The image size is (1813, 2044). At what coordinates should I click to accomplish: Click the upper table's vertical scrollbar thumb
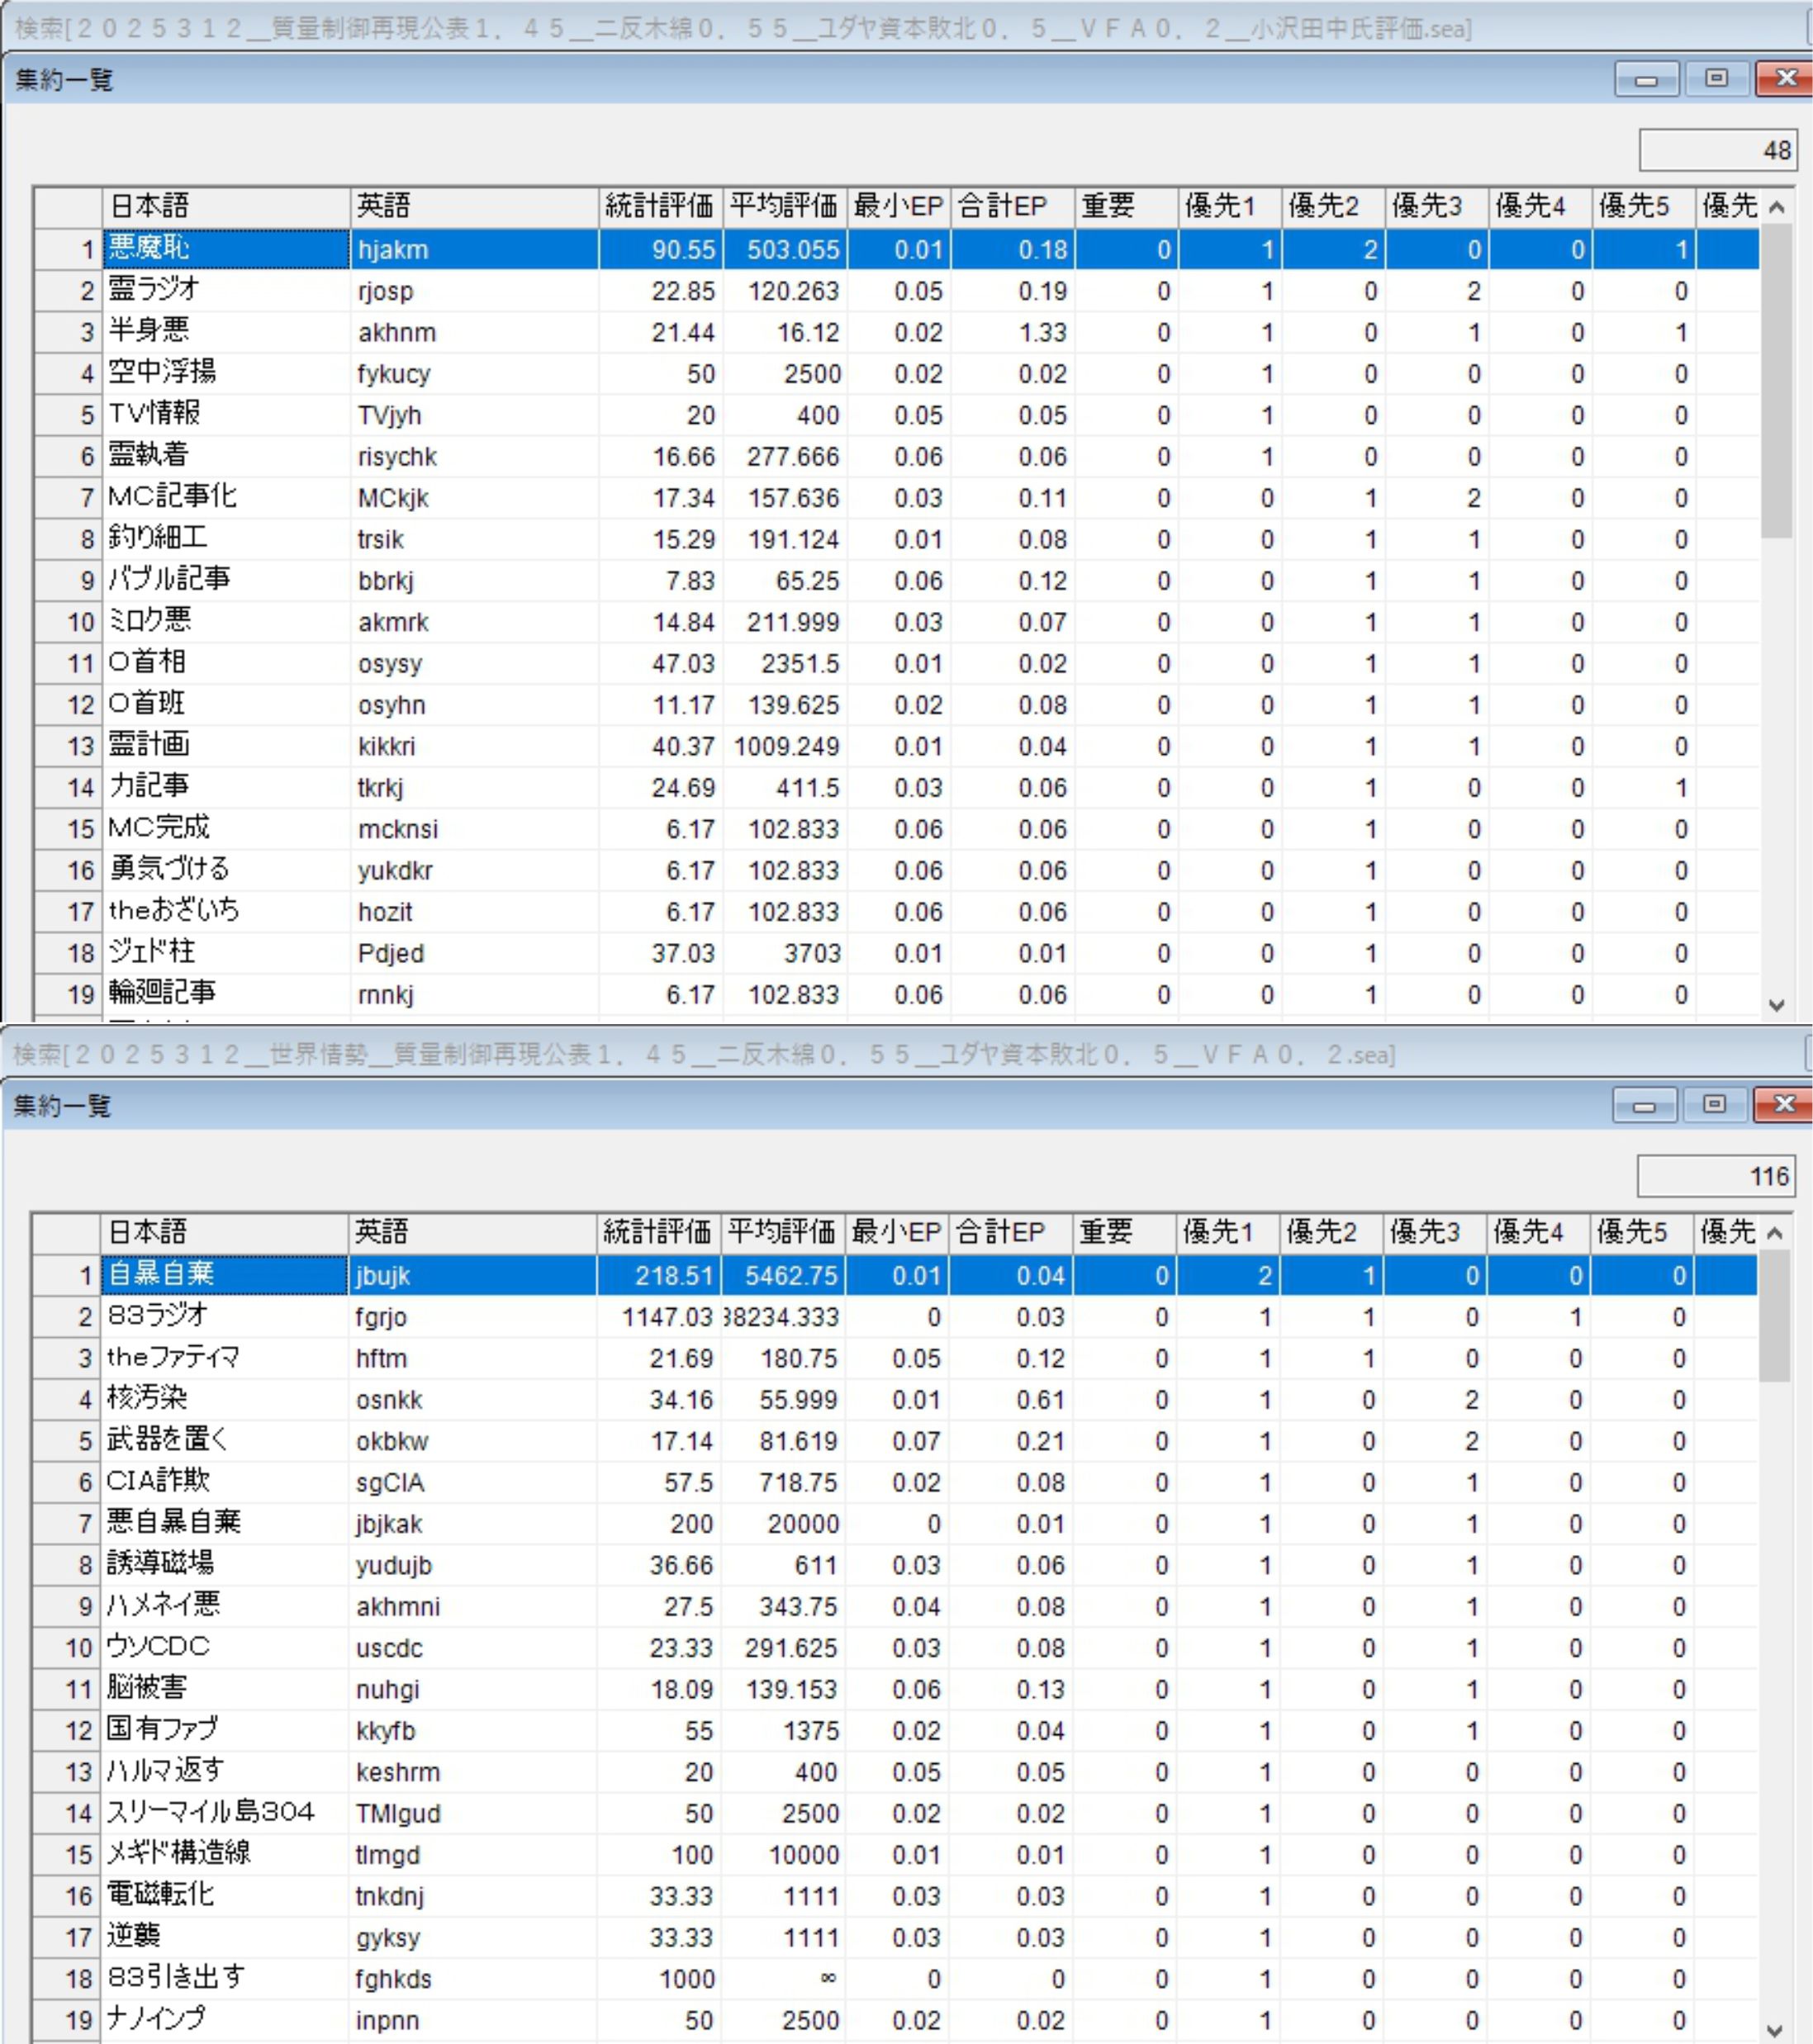coord(1777,382)
